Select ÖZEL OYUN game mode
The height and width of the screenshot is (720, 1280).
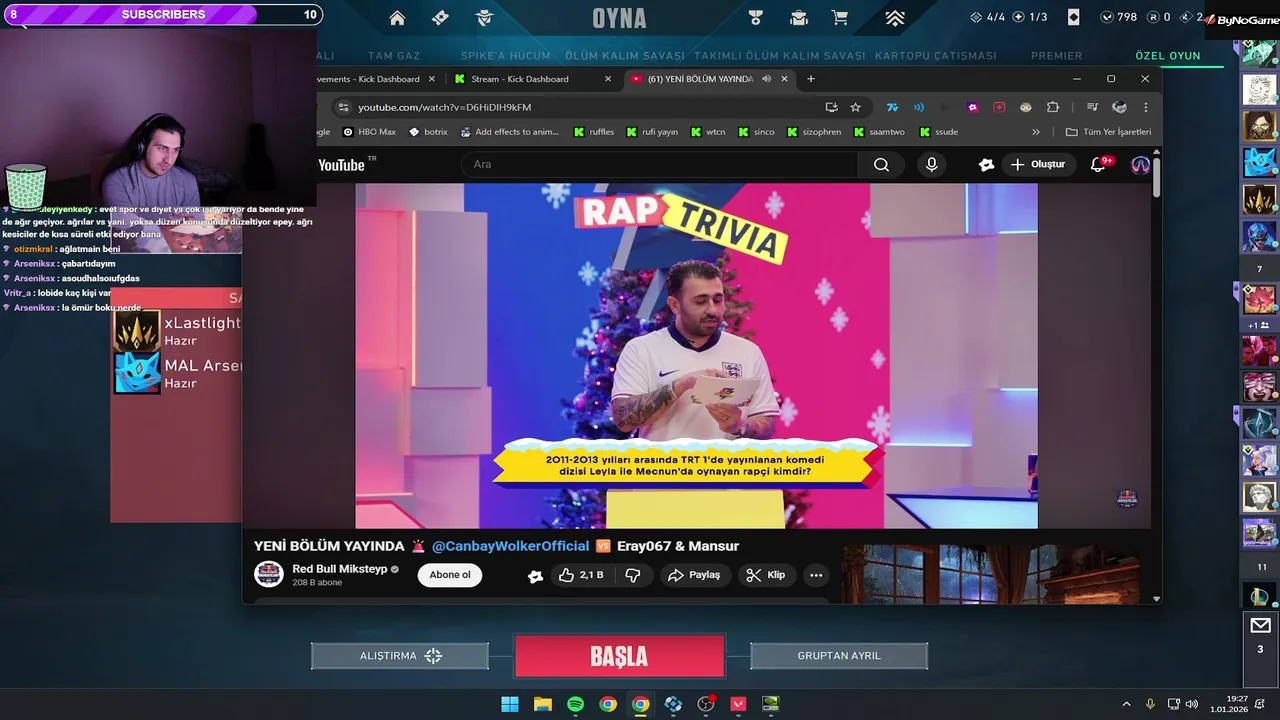click(1168, 56)
